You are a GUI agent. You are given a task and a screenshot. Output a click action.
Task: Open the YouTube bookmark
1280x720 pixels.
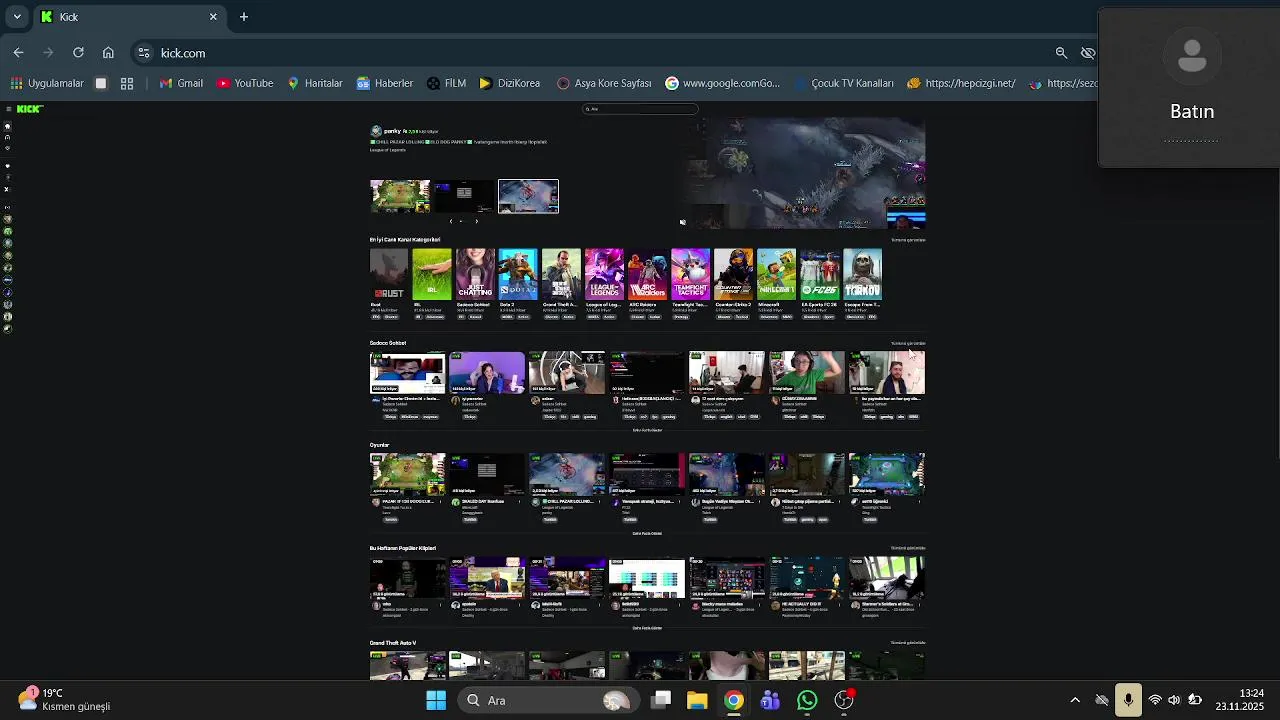pos(245,83)
